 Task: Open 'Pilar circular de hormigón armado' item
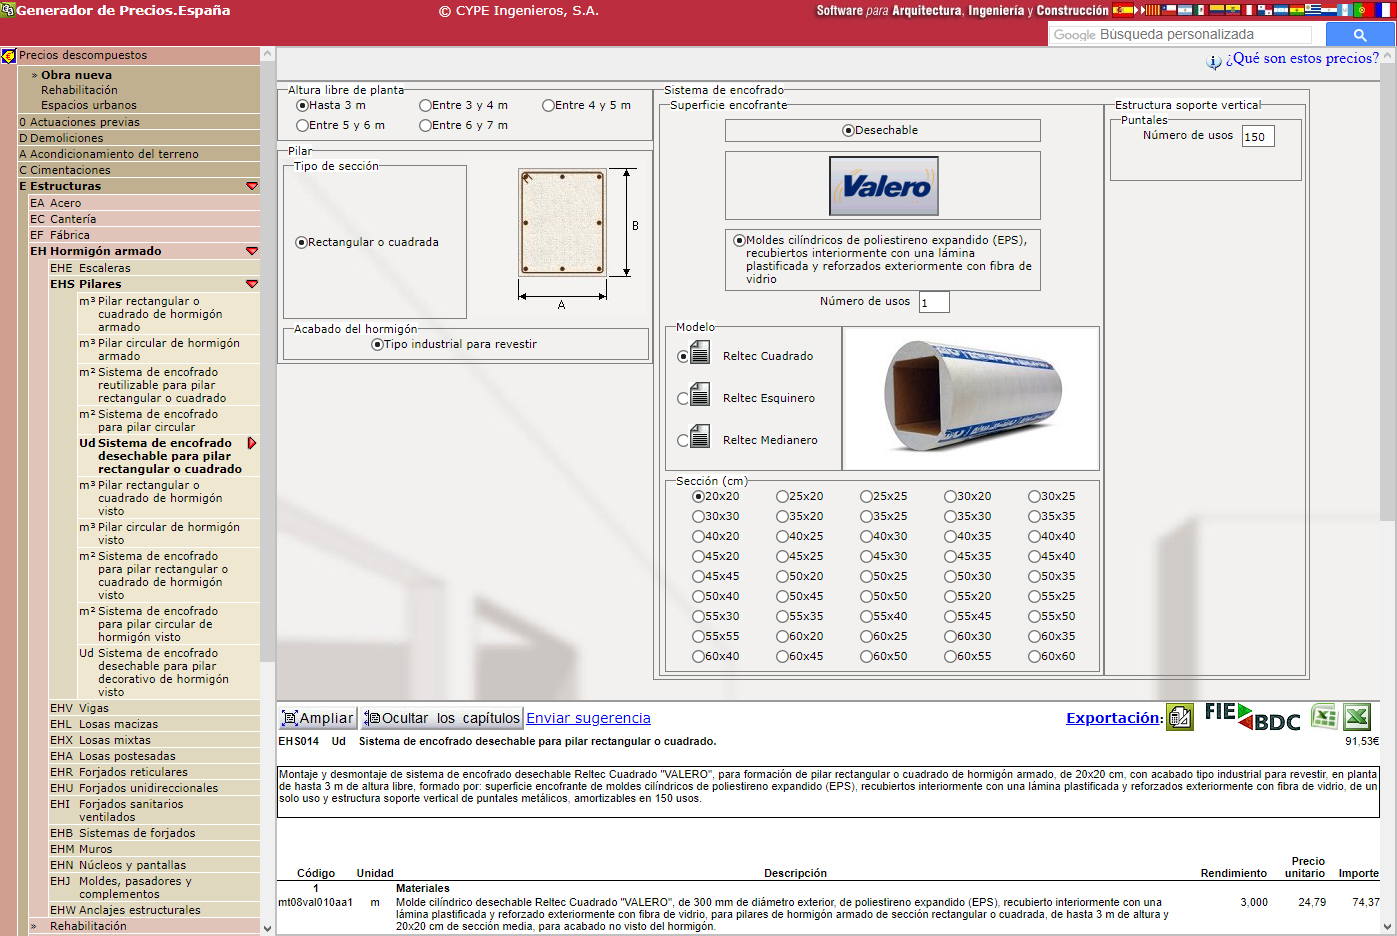point(168,349)
